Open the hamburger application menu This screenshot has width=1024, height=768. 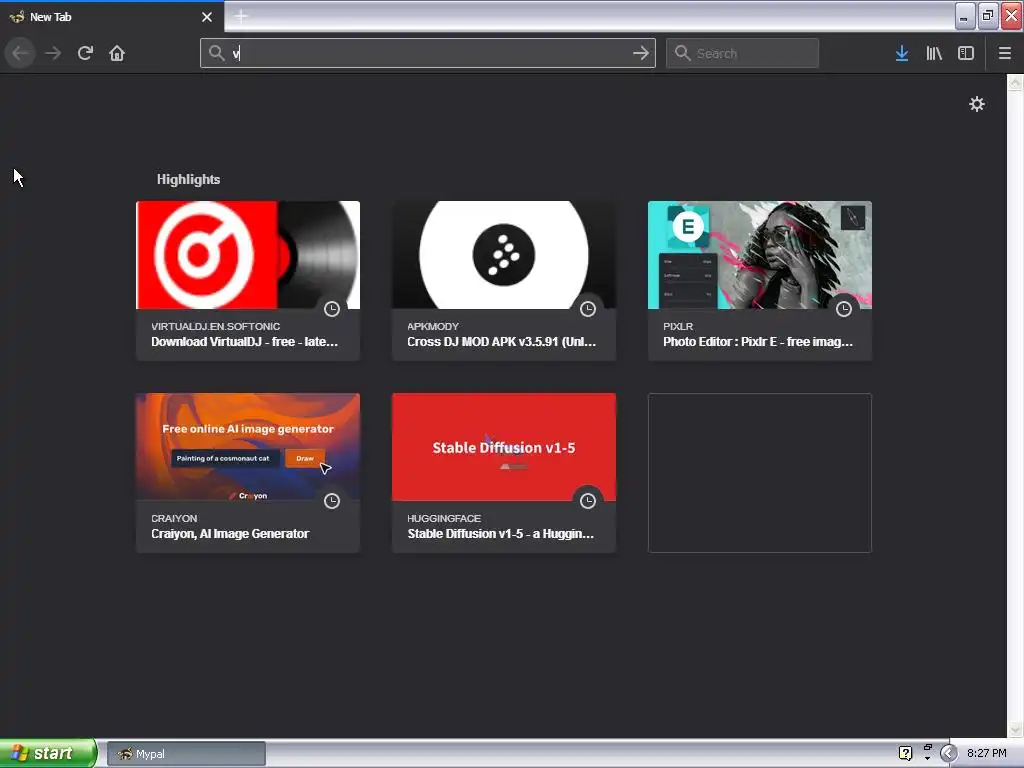1004,53
